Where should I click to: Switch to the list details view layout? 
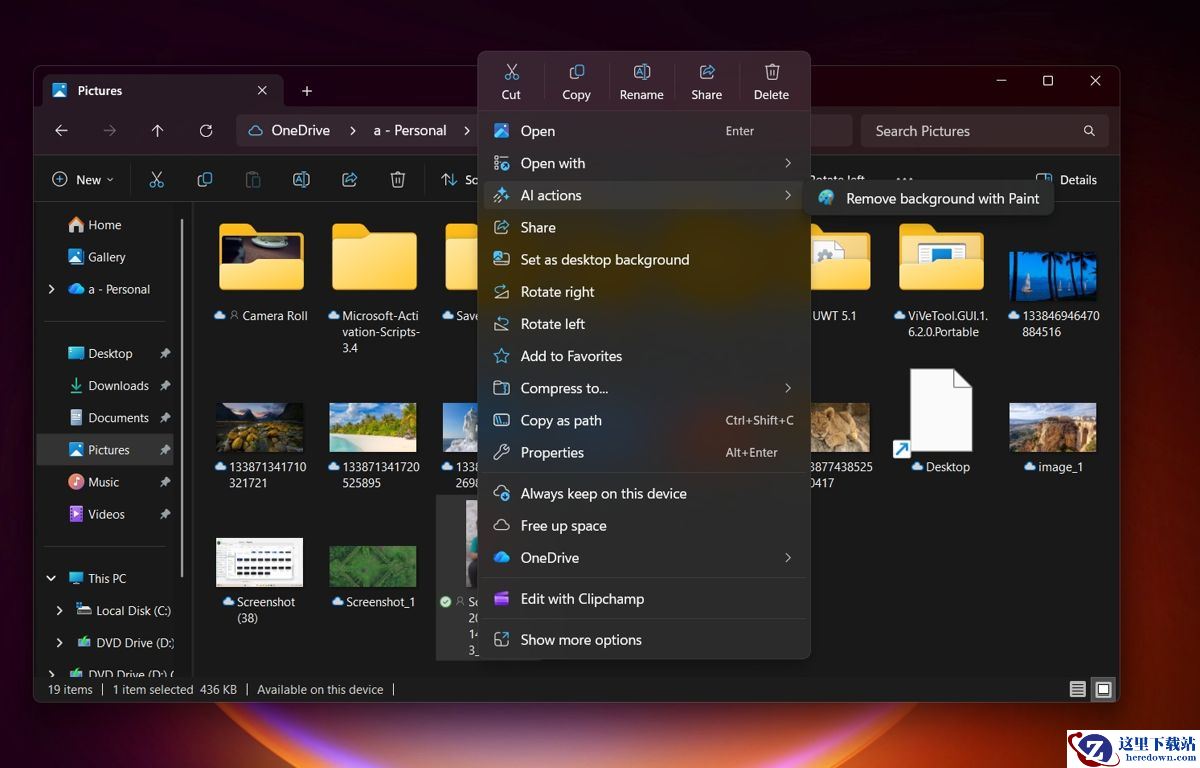point(1077,689)
